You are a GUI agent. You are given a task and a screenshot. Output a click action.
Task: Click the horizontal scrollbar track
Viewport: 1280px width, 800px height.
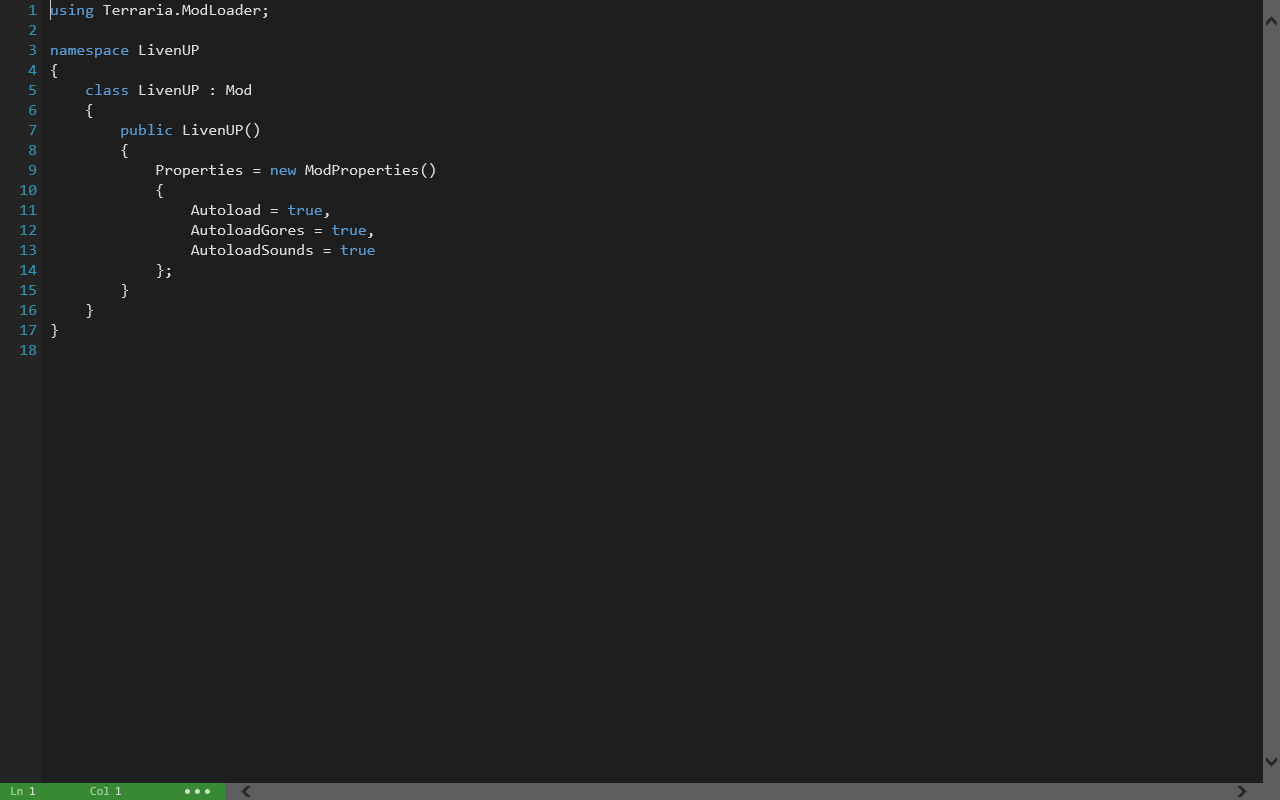[744, 791]
